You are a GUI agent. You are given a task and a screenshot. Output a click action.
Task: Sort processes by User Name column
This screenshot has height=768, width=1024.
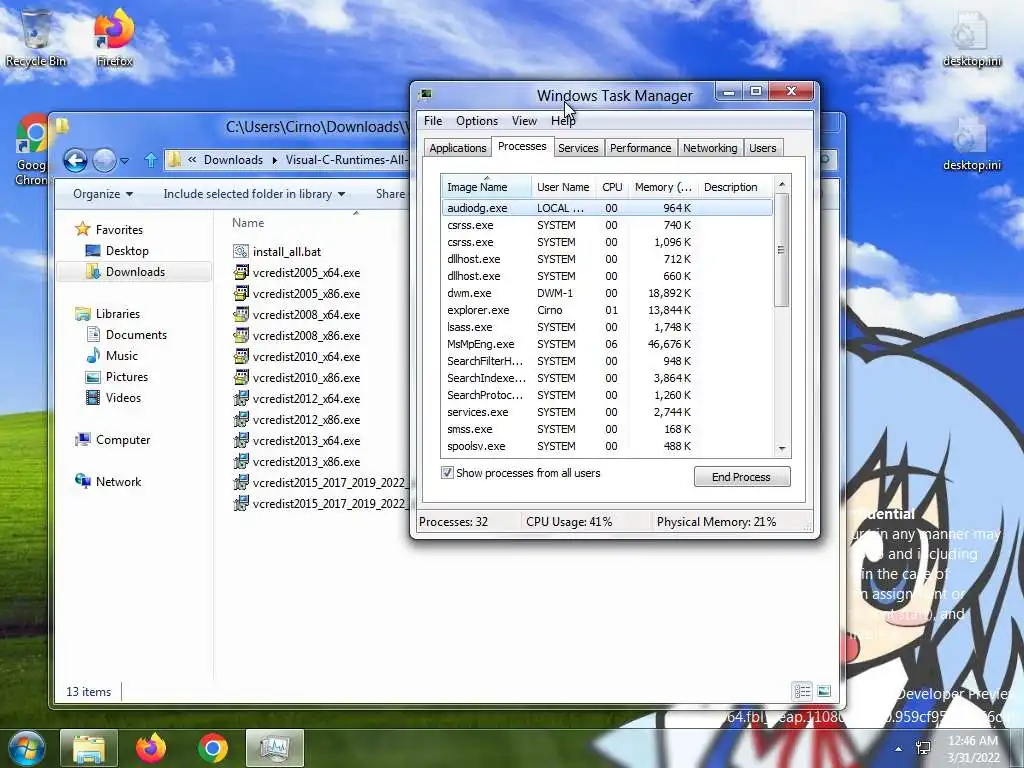coord(563,187)
